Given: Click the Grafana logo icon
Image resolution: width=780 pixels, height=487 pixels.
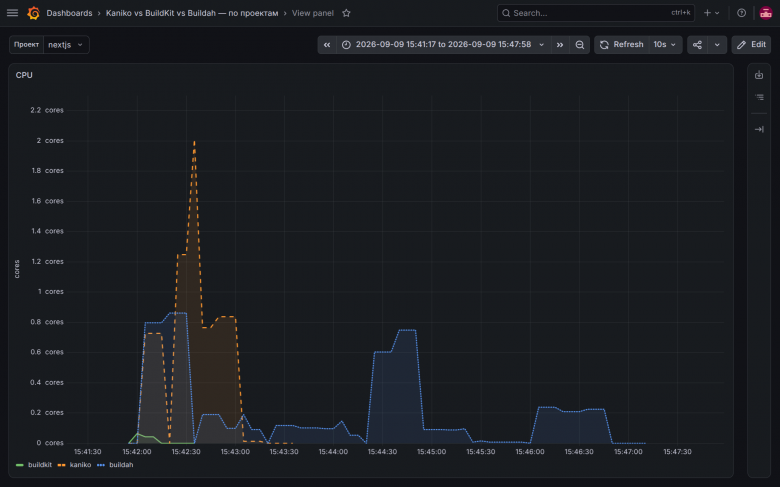Looking at the screenshot, I should pyautogui.click(x=34, y=13).
